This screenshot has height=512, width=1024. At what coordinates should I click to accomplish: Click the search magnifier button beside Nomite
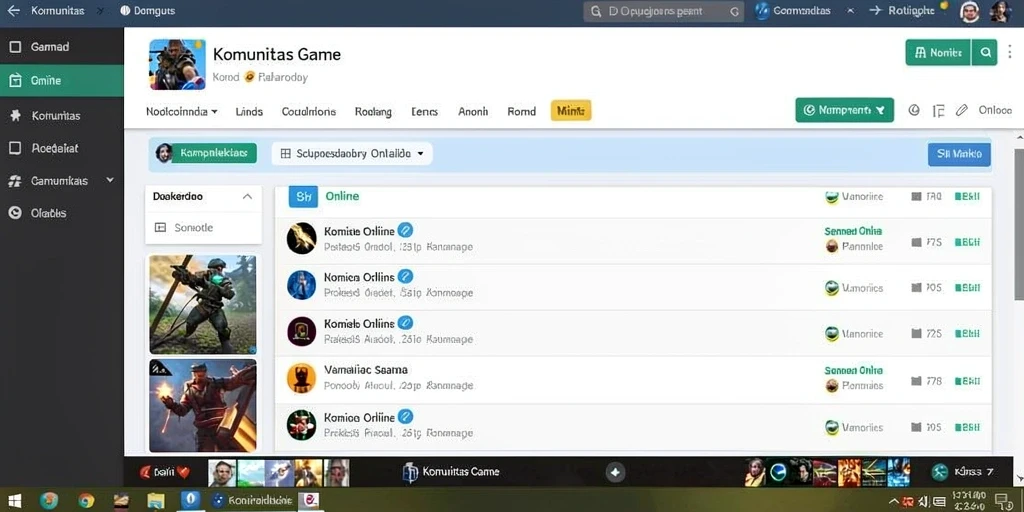(x=984, y=52)
